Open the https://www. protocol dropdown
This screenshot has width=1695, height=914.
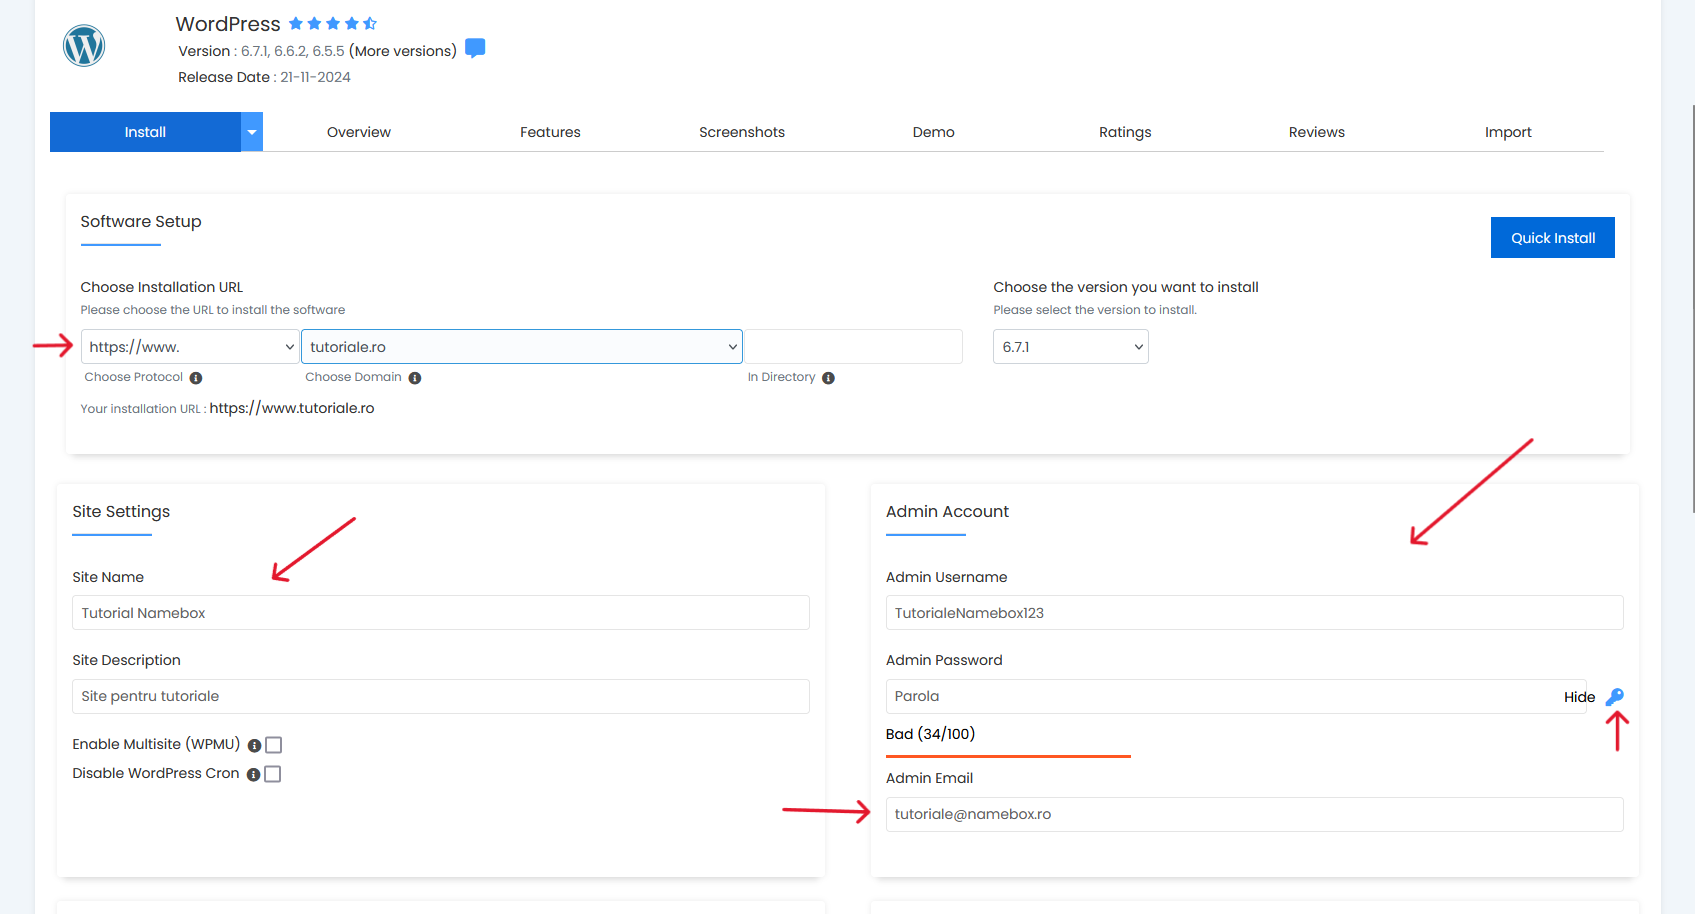point(190,347)
